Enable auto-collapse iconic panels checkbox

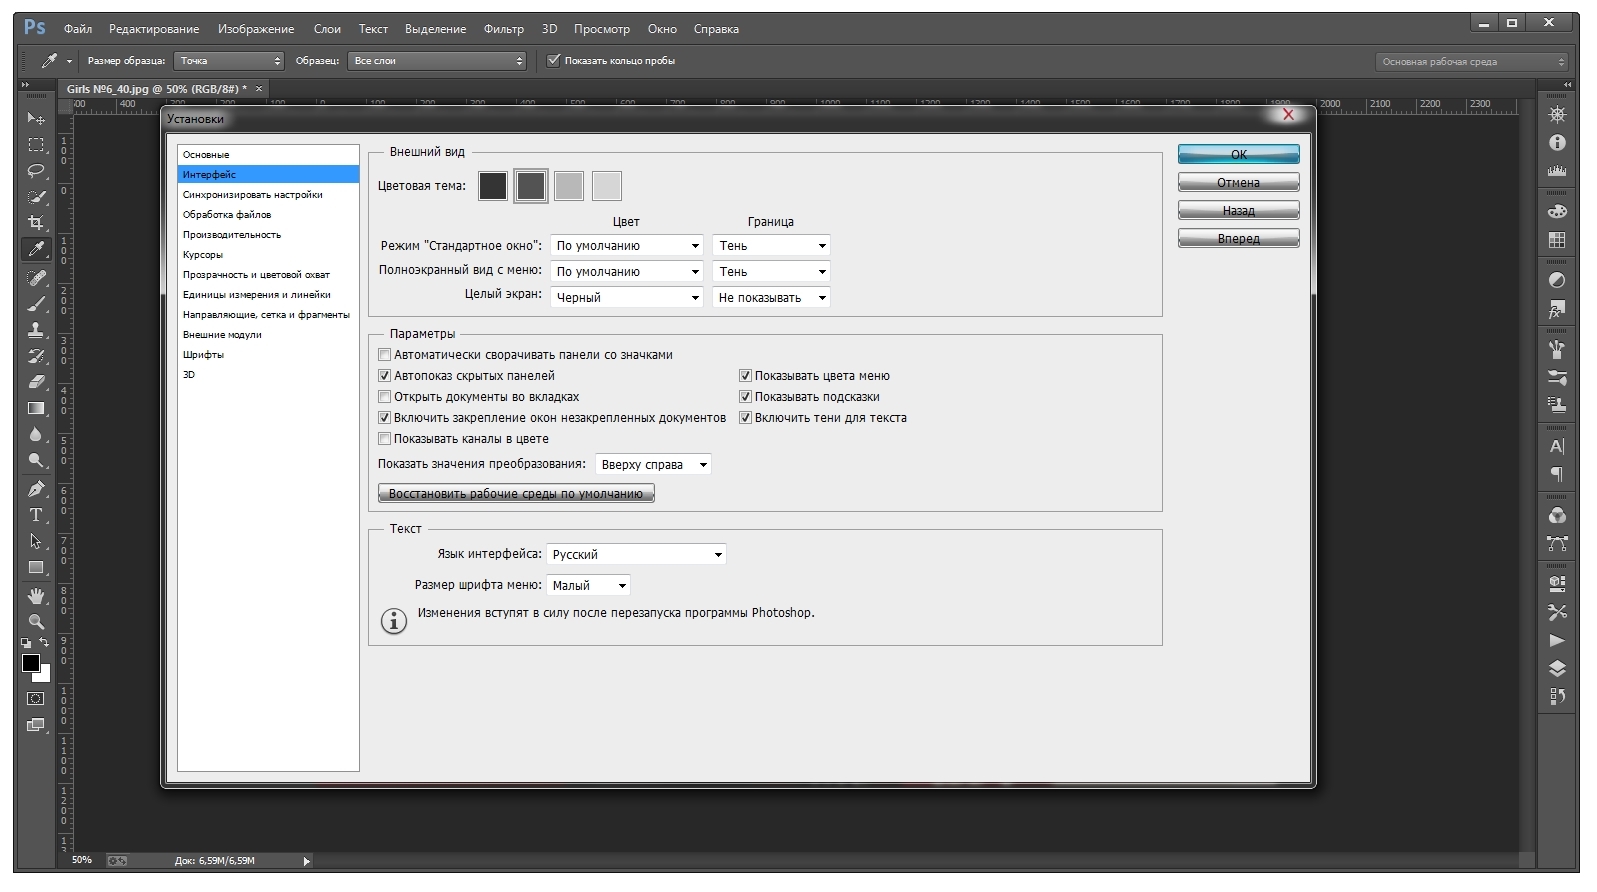click(384, 355)
